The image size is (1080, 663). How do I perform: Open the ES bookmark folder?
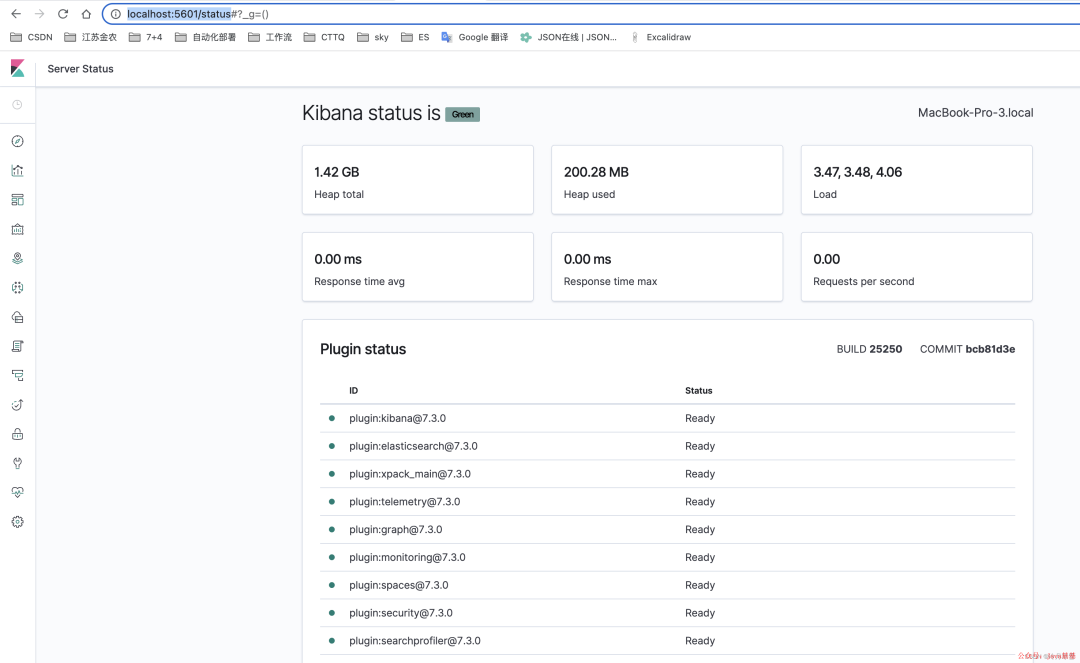415,37
